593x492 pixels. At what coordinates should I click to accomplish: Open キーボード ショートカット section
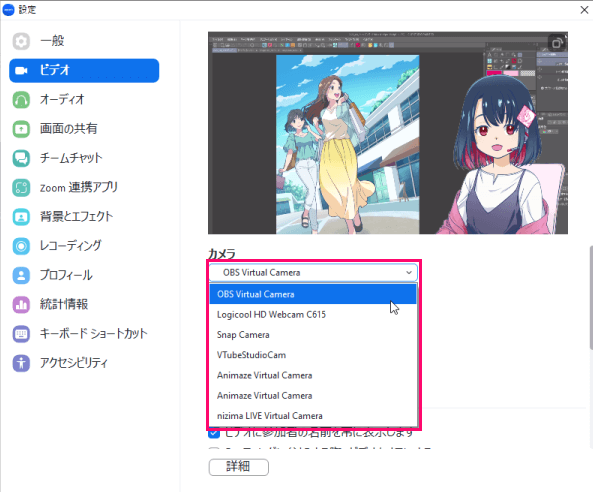84,334
